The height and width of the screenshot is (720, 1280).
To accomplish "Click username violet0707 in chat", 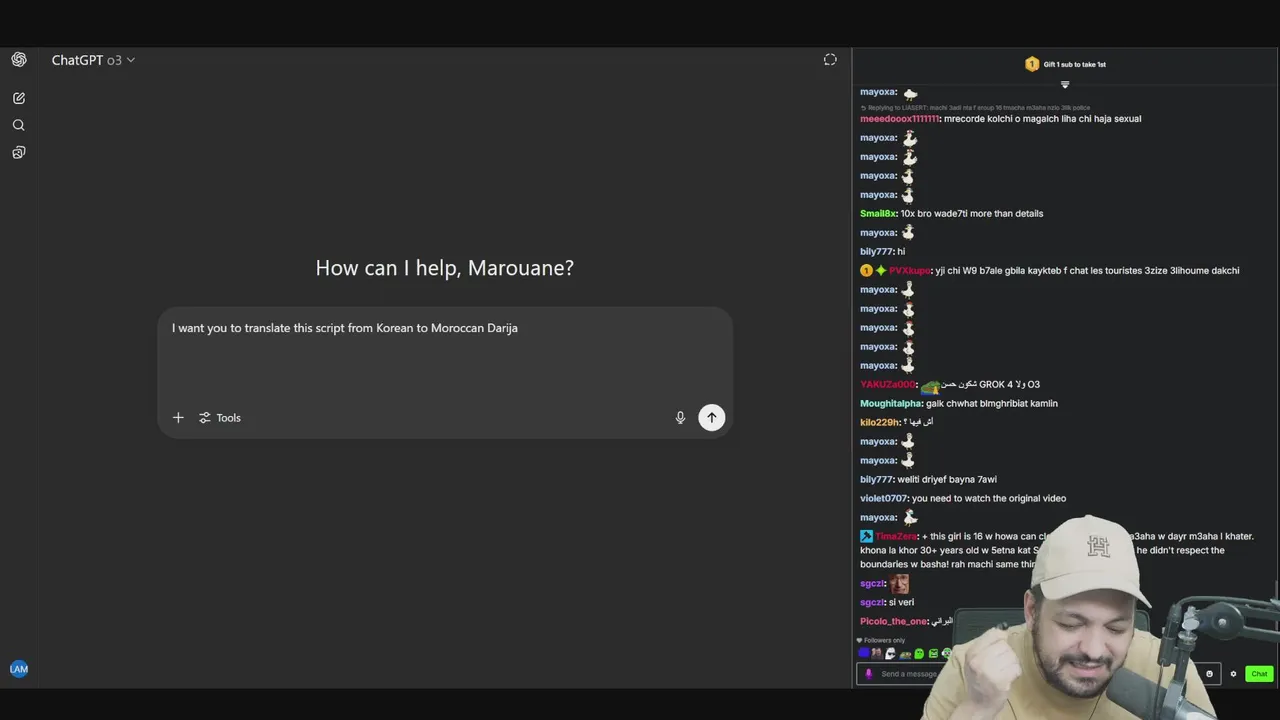I will coord(883,499).
